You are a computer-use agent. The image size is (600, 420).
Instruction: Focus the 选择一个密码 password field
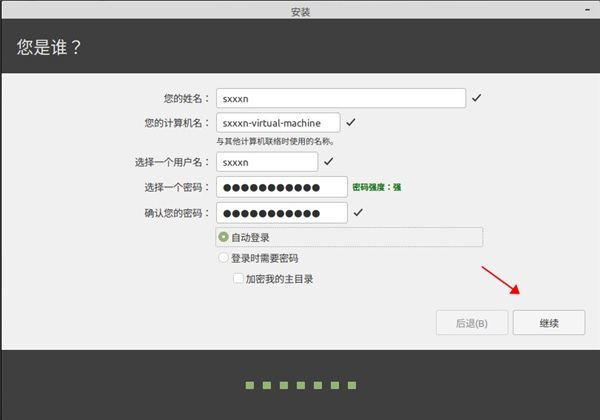pos(281,187)
